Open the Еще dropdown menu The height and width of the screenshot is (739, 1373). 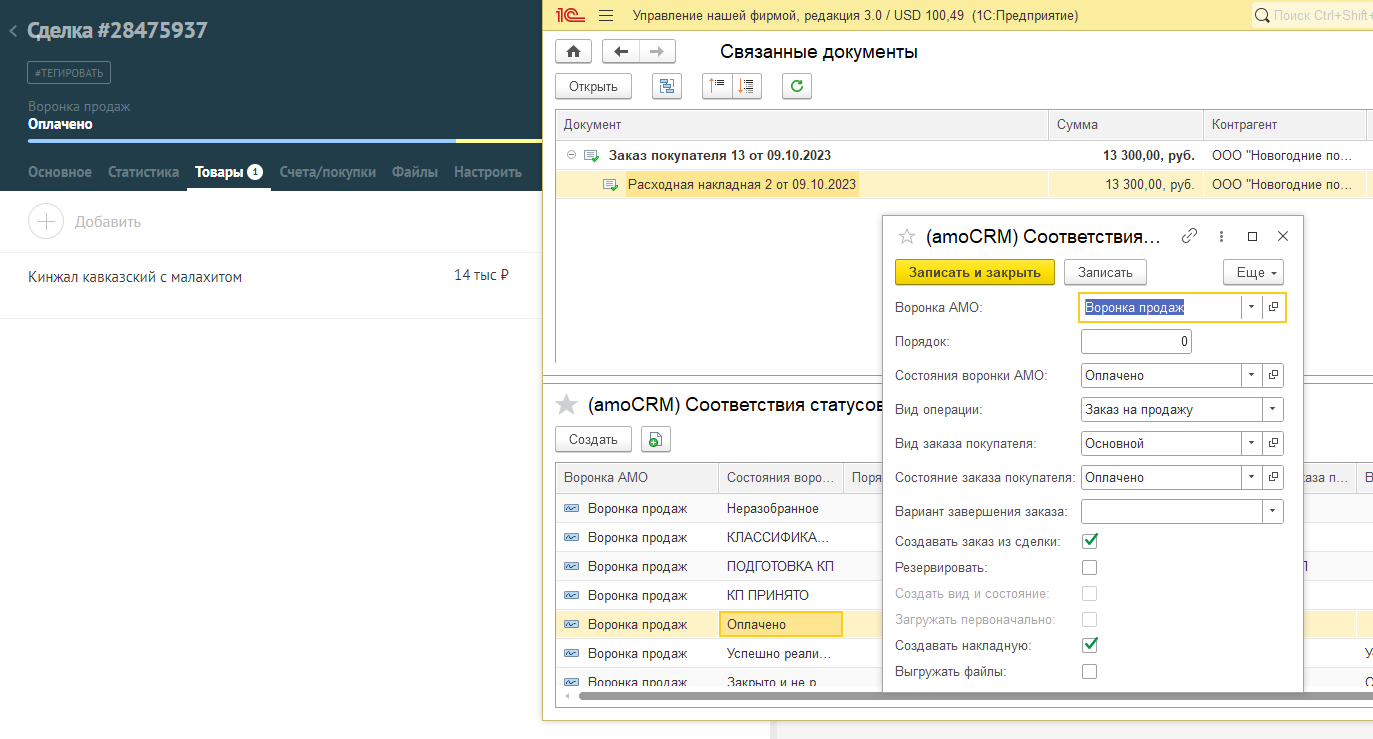1253,272
